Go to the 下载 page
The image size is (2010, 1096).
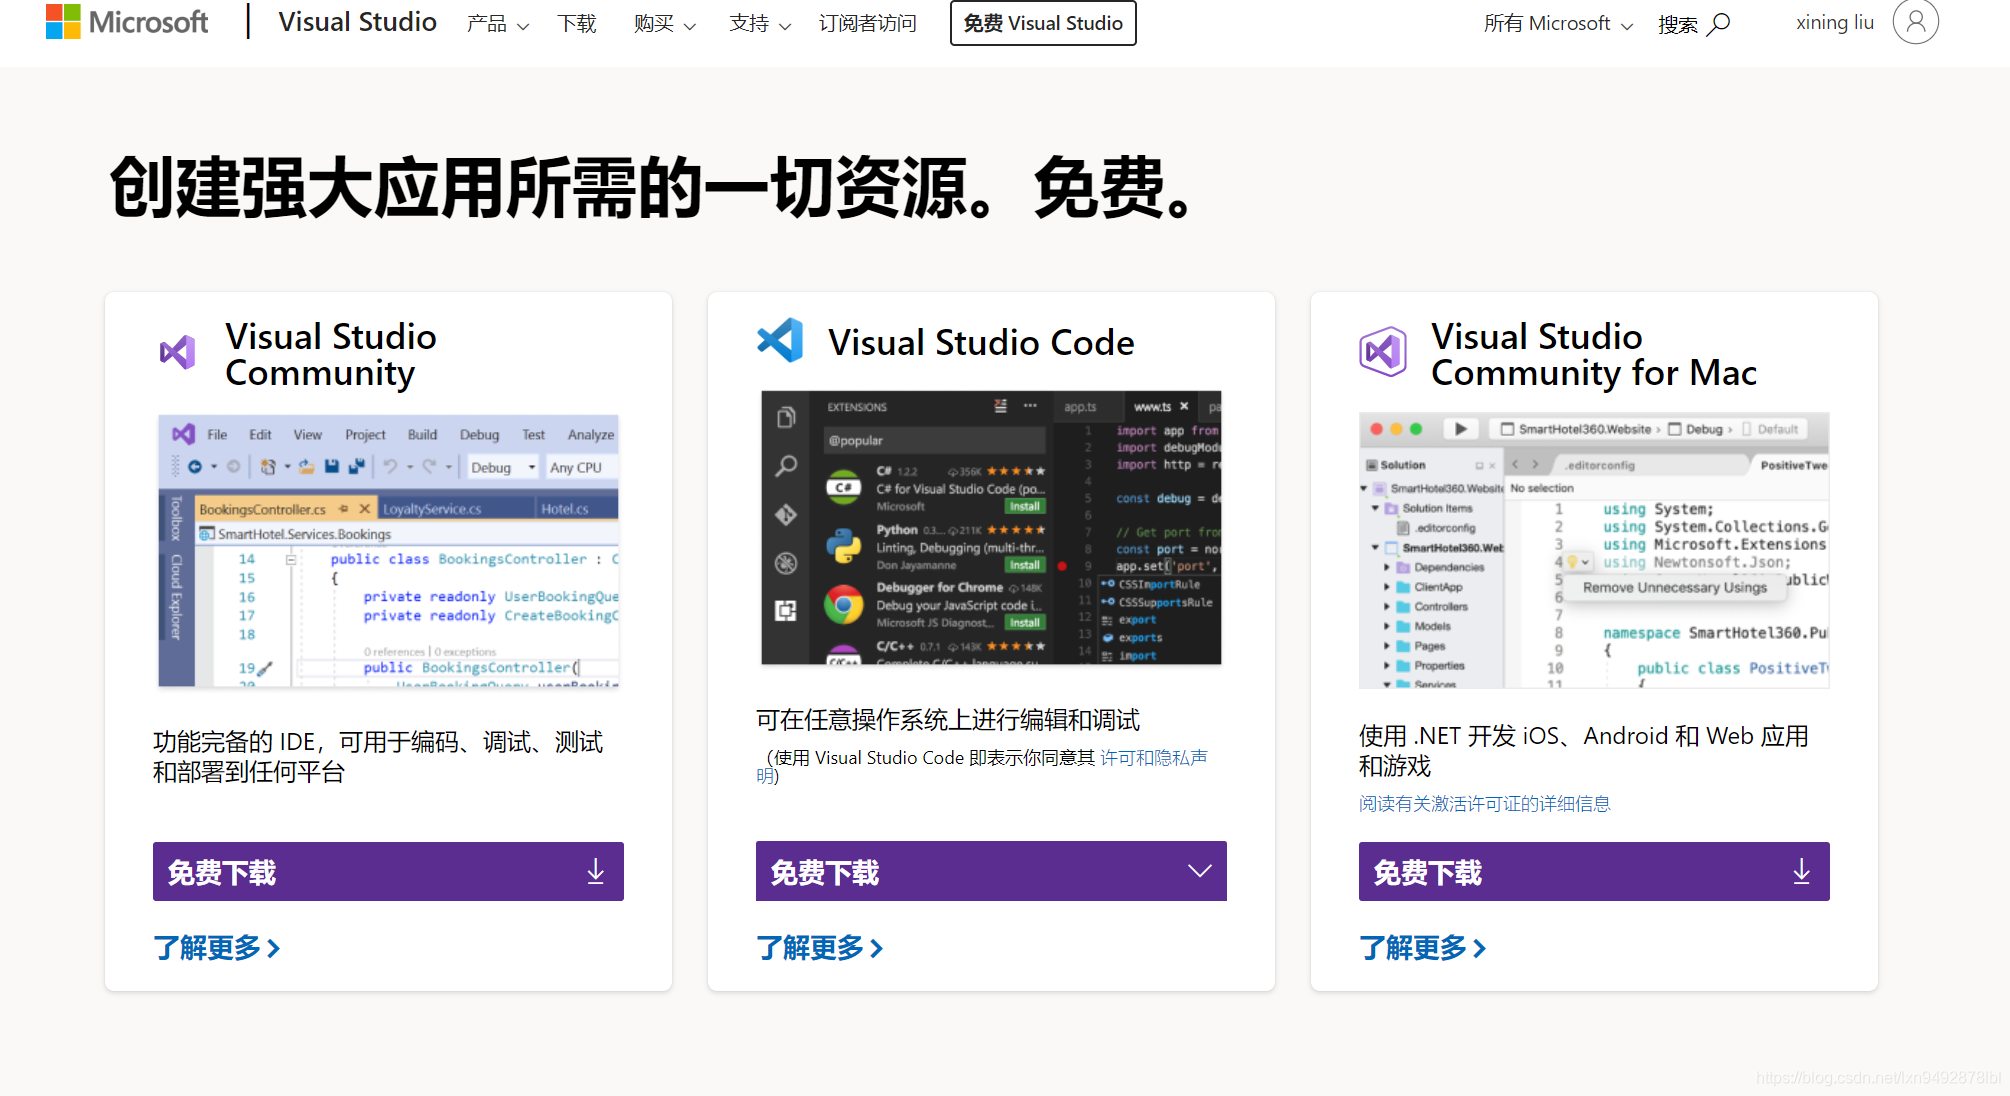click(x=577, y=24)
